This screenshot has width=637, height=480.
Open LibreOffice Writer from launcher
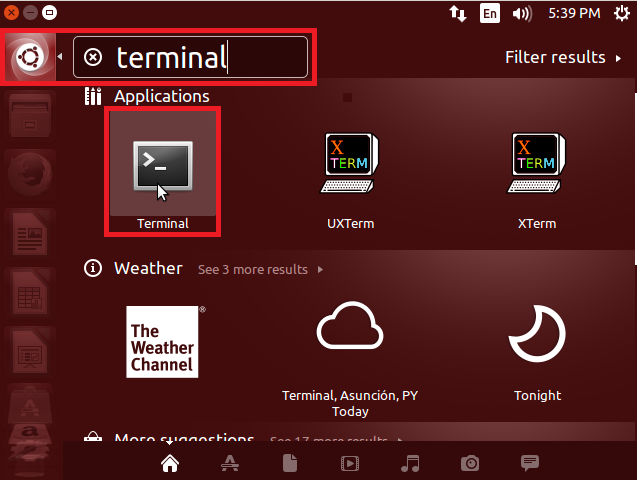coord(30,234)
